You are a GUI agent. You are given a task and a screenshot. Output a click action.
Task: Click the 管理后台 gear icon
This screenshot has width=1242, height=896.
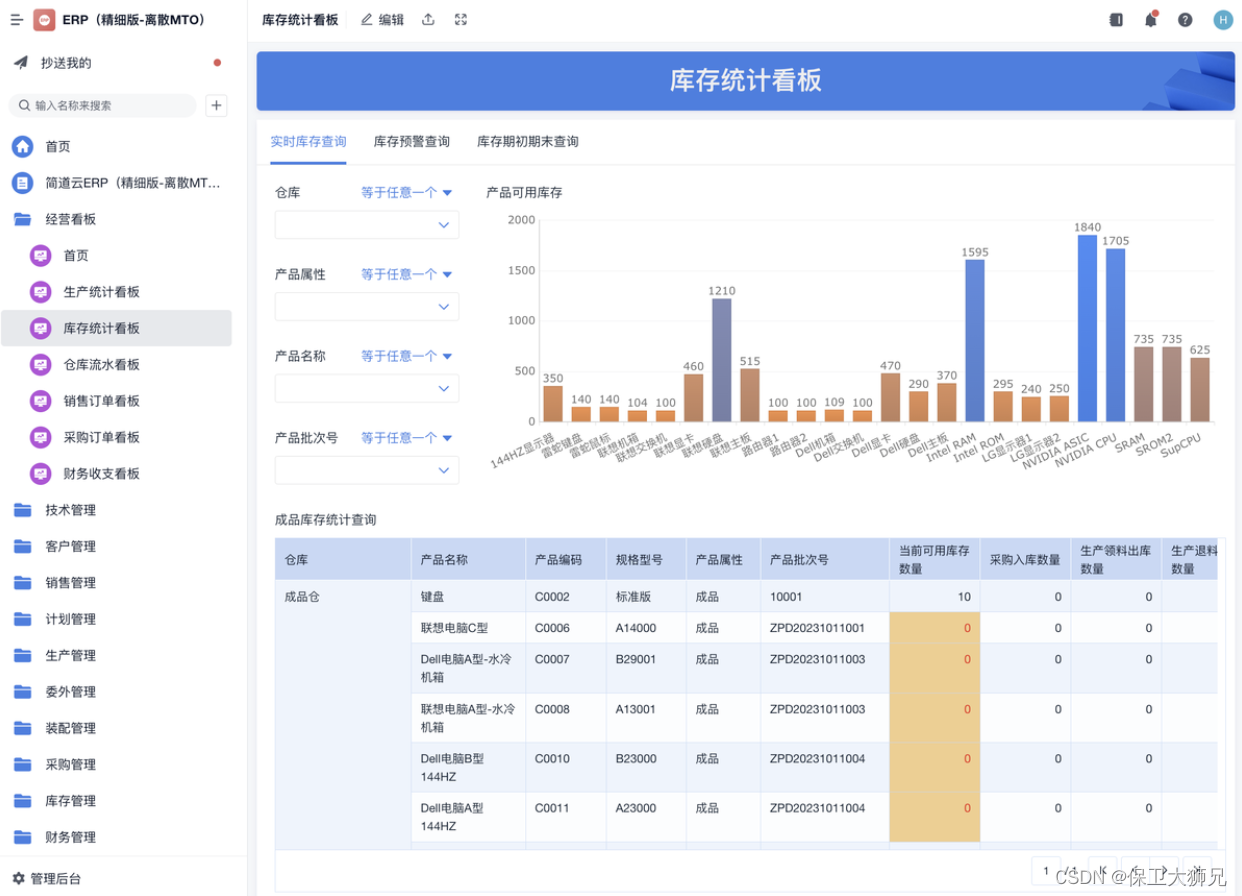pyautogui.click(x=19, y=879)
